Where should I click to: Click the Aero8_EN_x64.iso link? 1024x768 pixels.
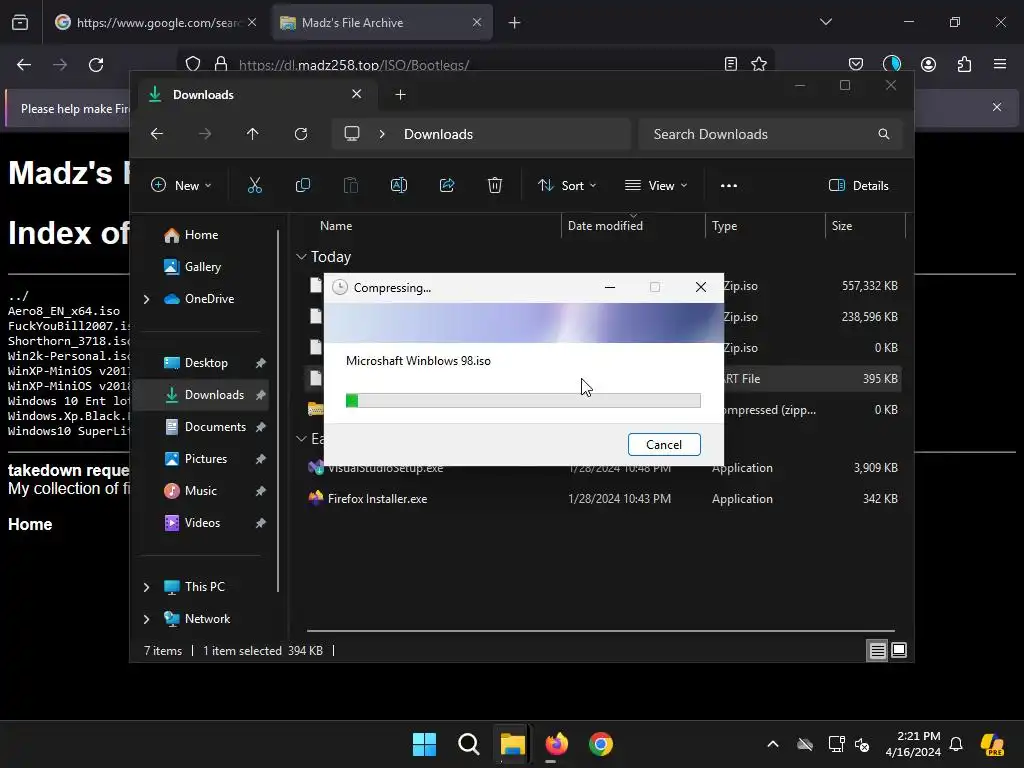pos(64,311)
